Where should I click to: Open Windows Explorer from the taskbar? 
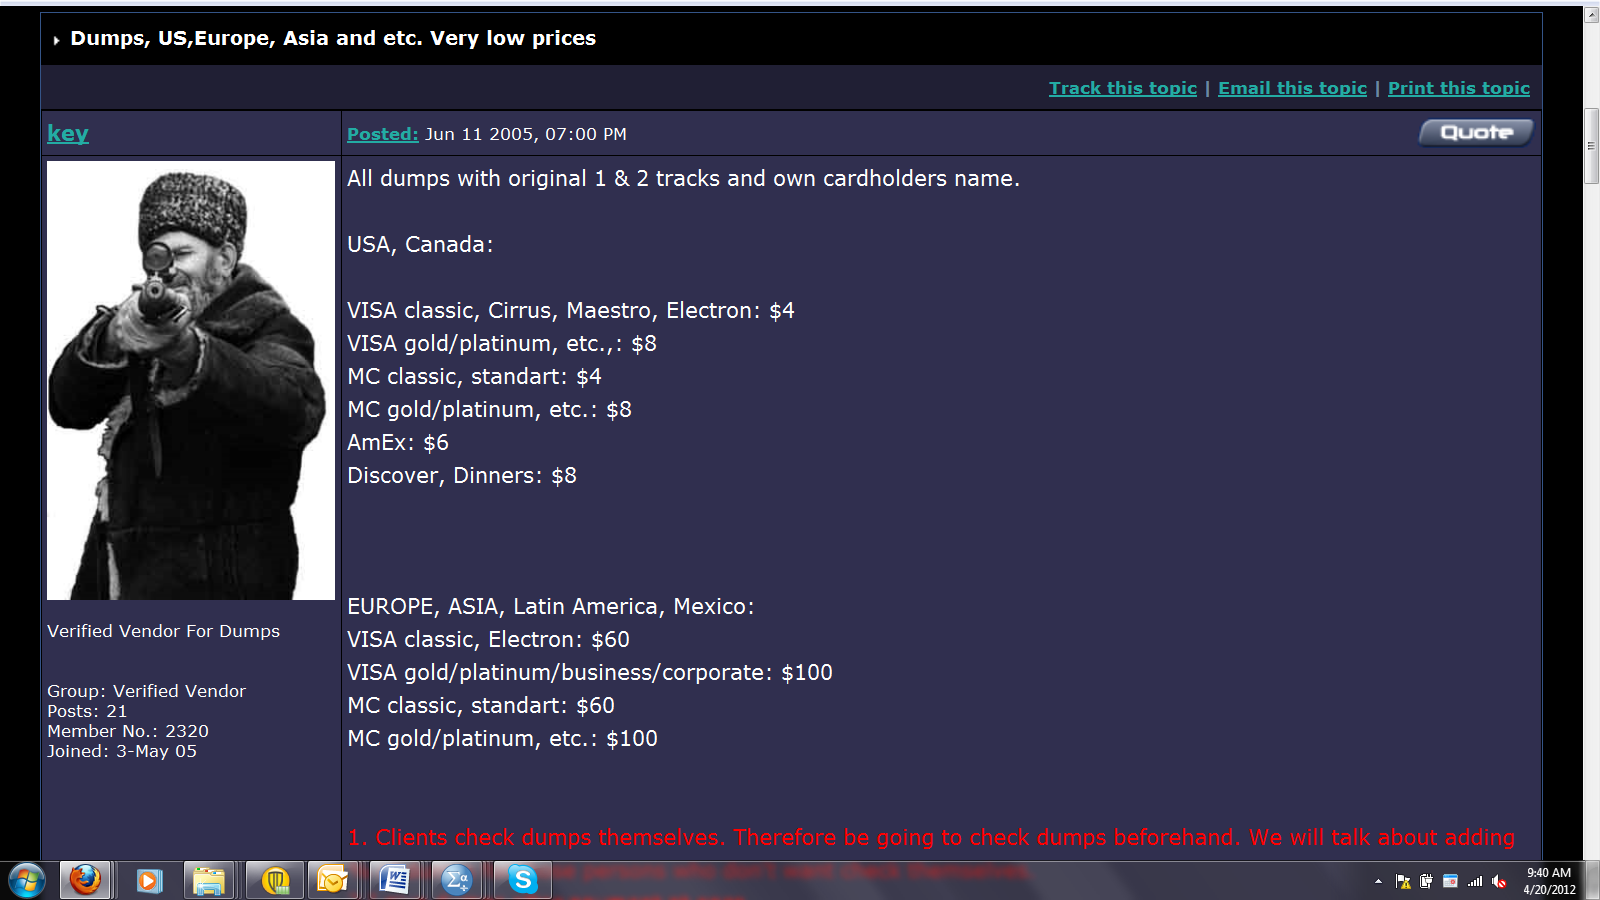point(209,880)
